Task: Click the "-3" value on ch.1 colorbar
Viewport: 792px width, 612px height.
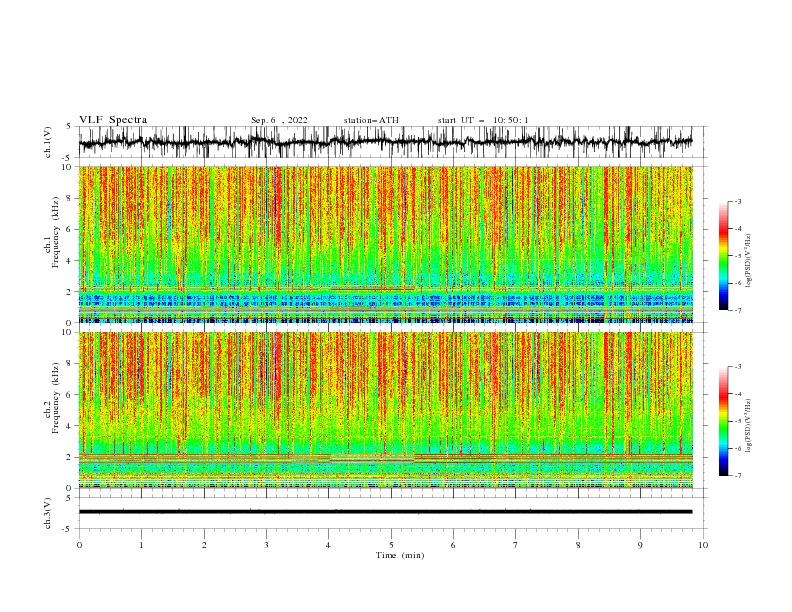Action: (737, 201)
